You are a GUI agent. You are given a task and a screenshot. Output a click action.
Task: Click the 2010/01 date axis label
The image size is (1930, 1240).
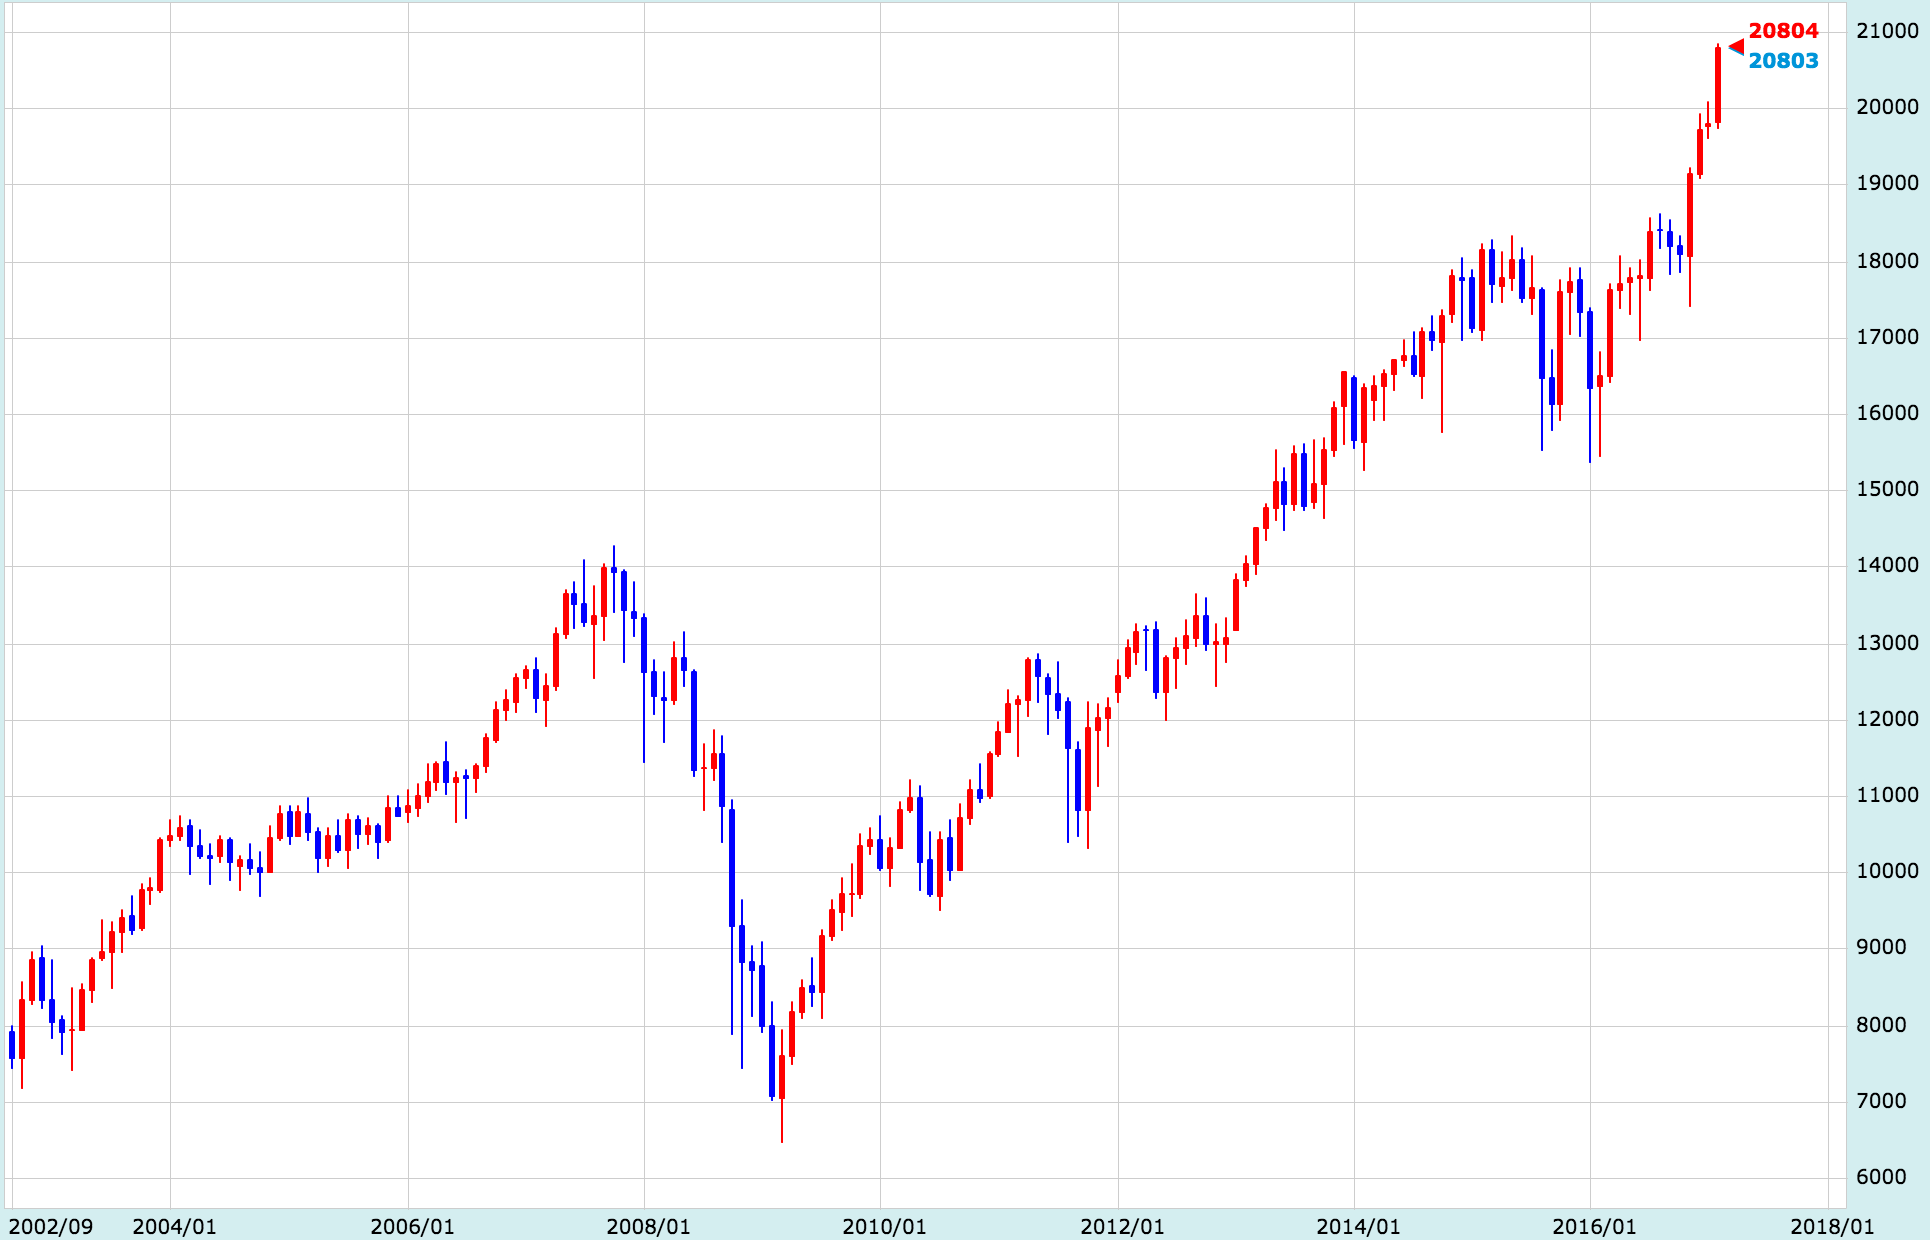[884, 1226]
